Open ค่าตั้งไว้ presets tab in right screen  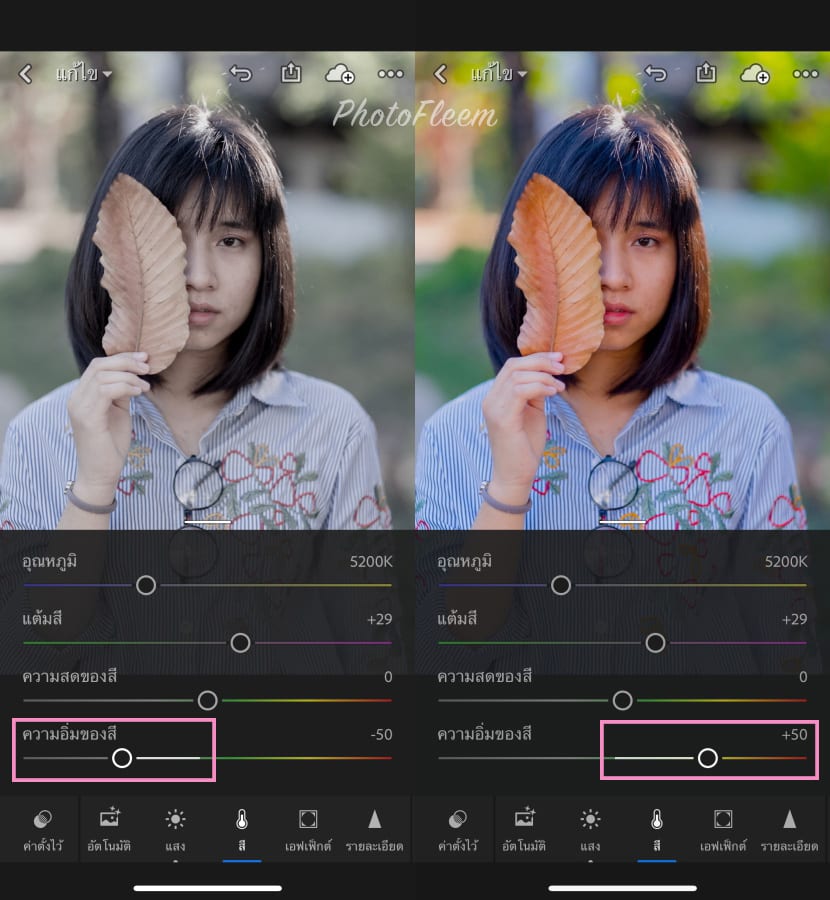point(458,830)
